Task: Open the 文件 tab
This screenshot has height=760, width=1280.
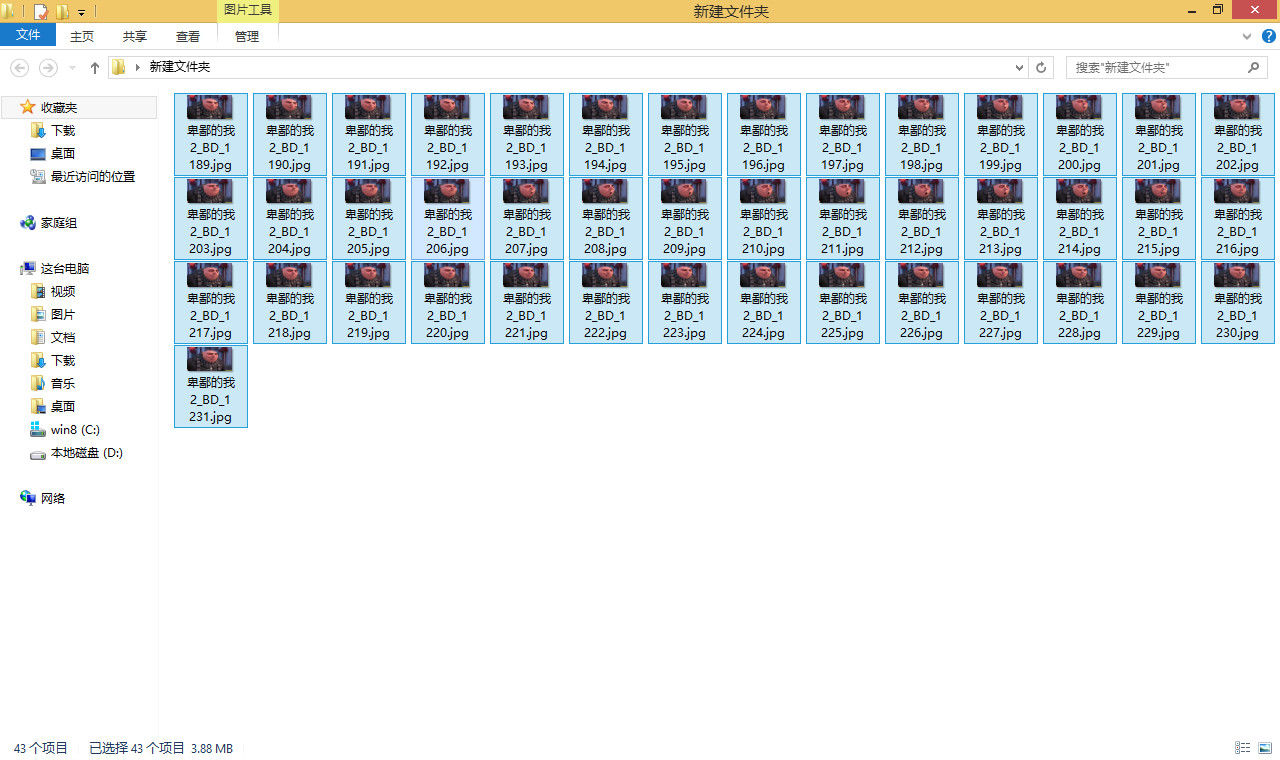Action: pos(28,35)
